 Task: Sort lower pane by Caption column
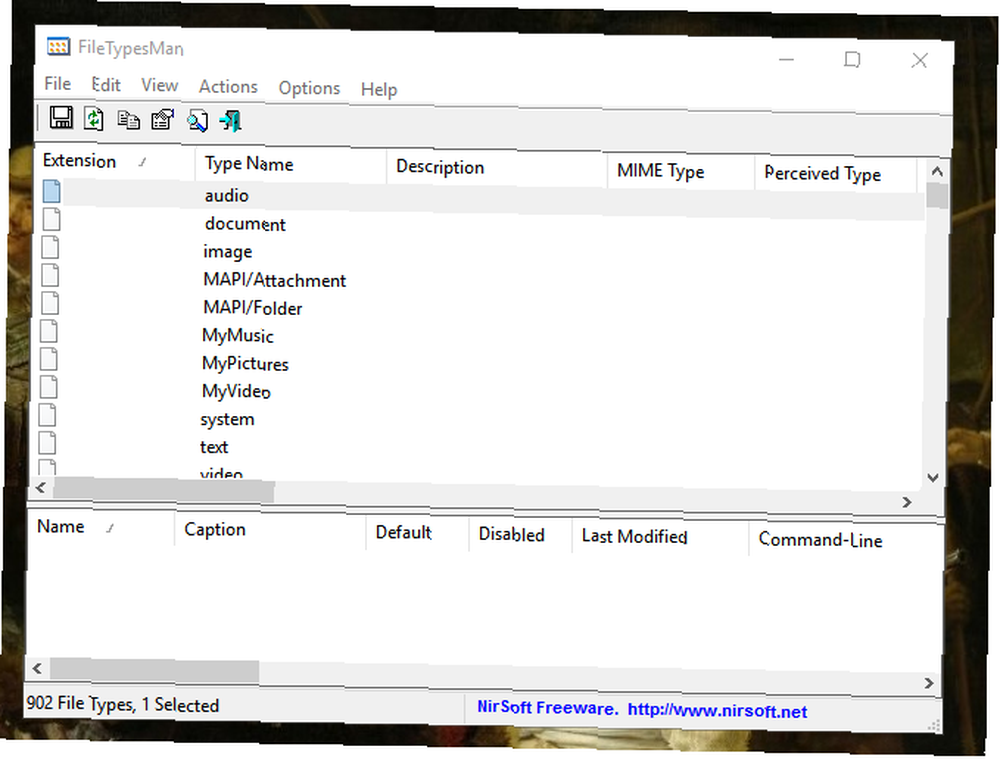(269, 530)
